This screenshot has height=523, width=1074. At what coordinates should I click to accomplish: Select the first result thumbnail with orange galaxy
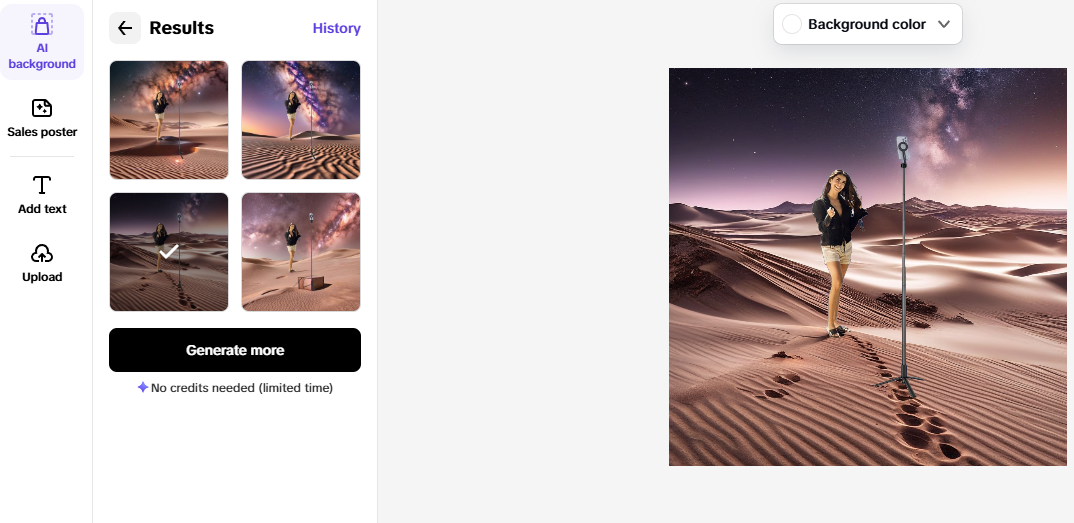pos(169,120)
